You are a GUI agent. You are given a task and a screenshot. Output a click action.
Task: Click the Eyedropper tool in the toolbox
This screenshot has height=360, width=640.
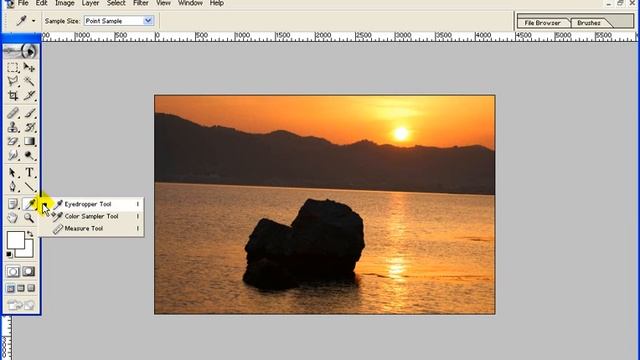pos(29,204)
